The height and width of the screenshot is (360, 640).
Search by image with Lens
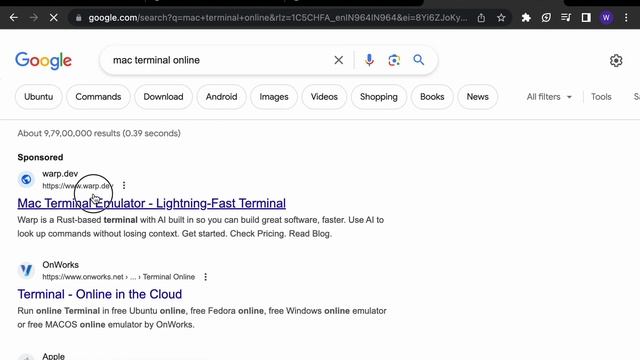(x=394, y=60)
